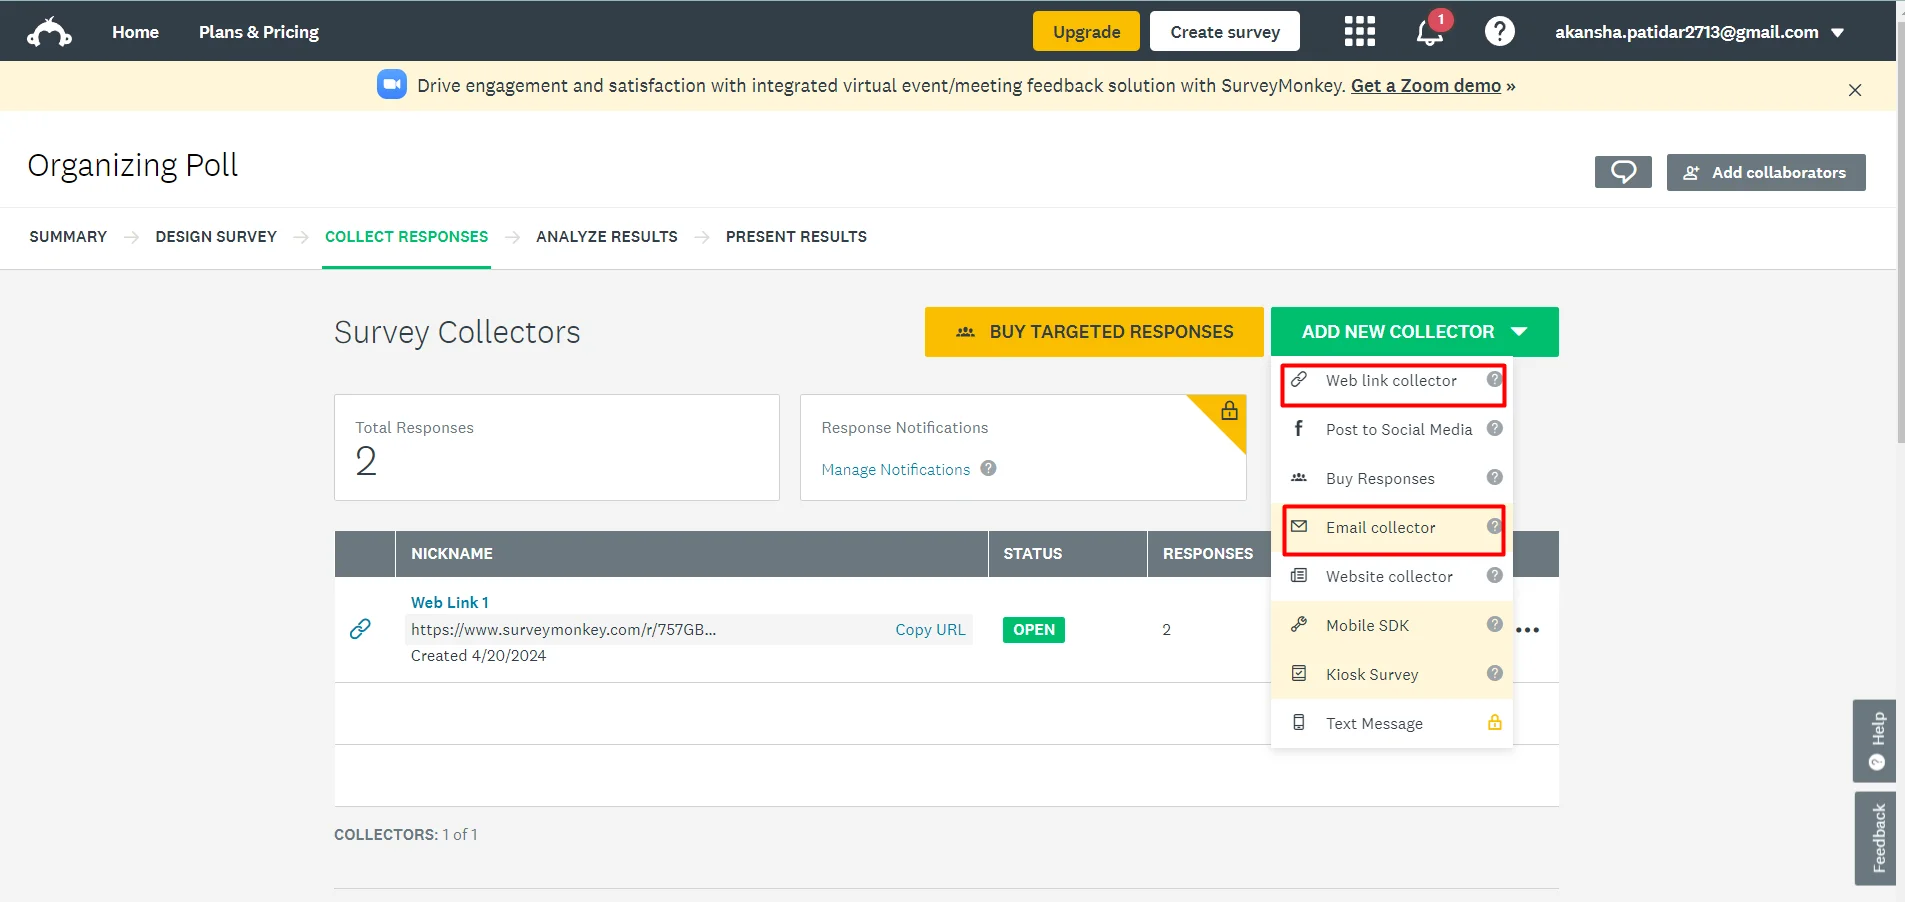Click the Upgrade button
Screen dimensions: 1905x902
pyautogui.click(x=1086, y=32)
